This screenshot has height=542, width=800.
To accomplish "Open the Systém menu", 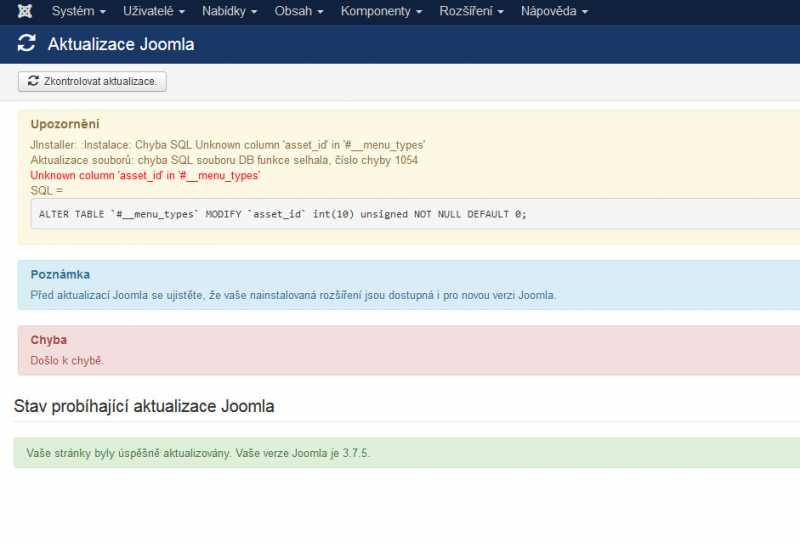I will 79,11.
